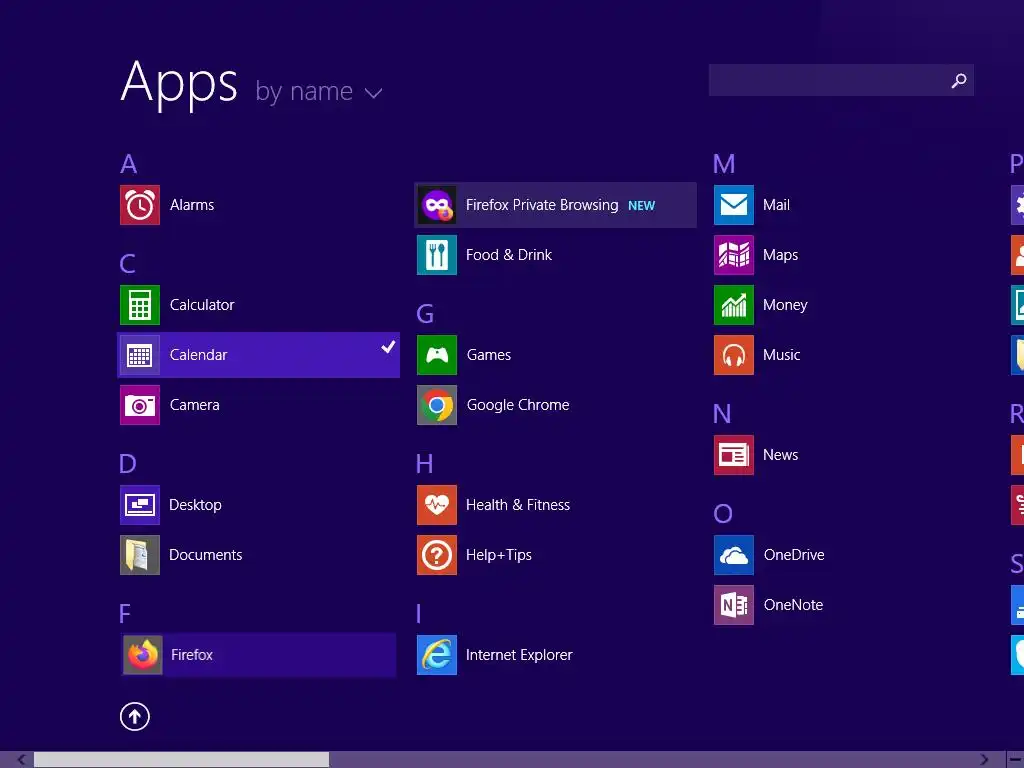Screen dimensions: 1024x768
Task: Click the 'Camera' label
Action: [195, 405]
